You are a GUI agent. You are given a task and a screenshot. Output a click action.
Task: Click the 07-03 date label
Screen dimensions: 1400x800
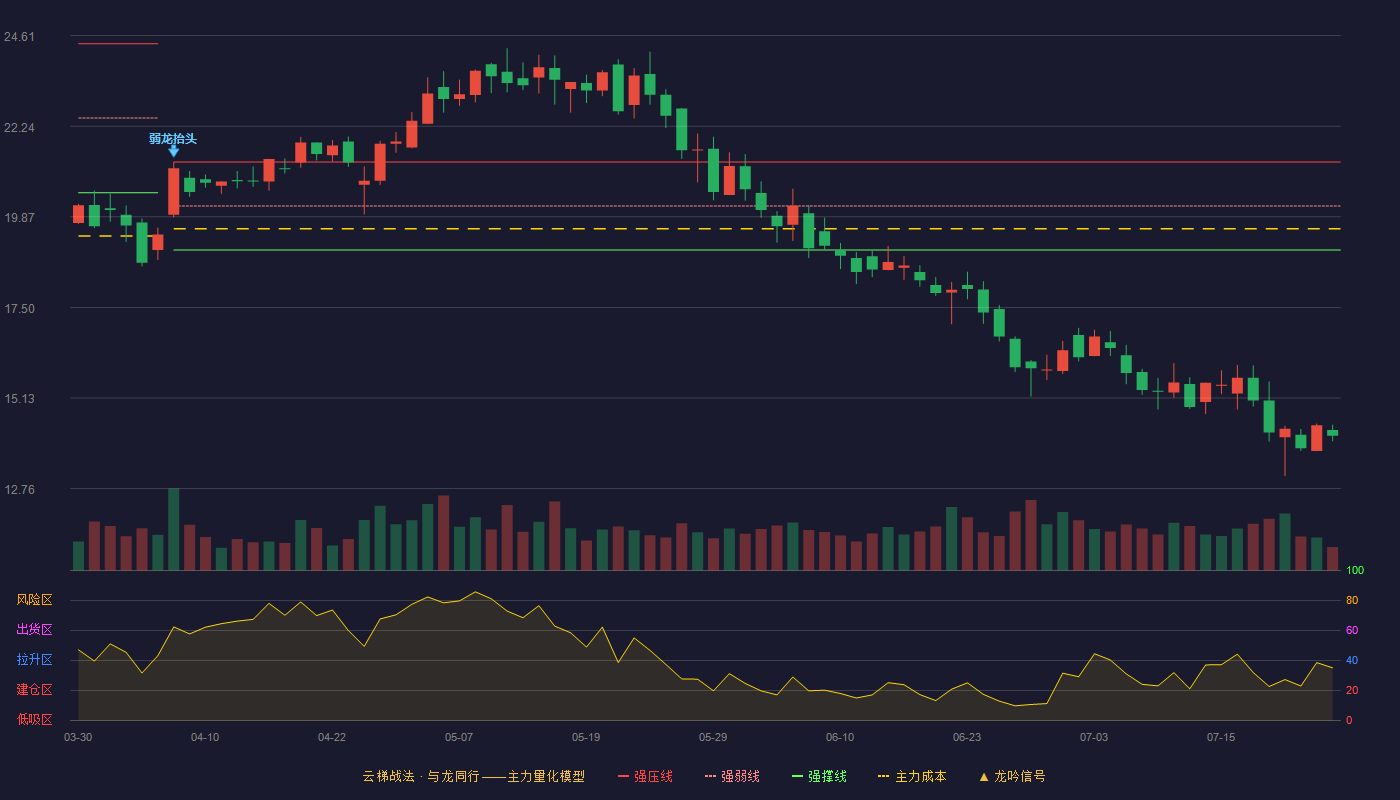coord(1094,737)
